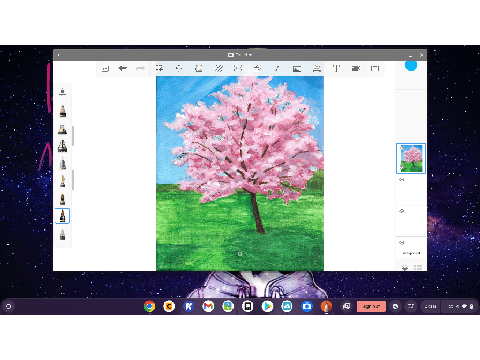Redo with the greyed right arrow
Viewport: 480px width, 360px height.
(x=140, y=68)
